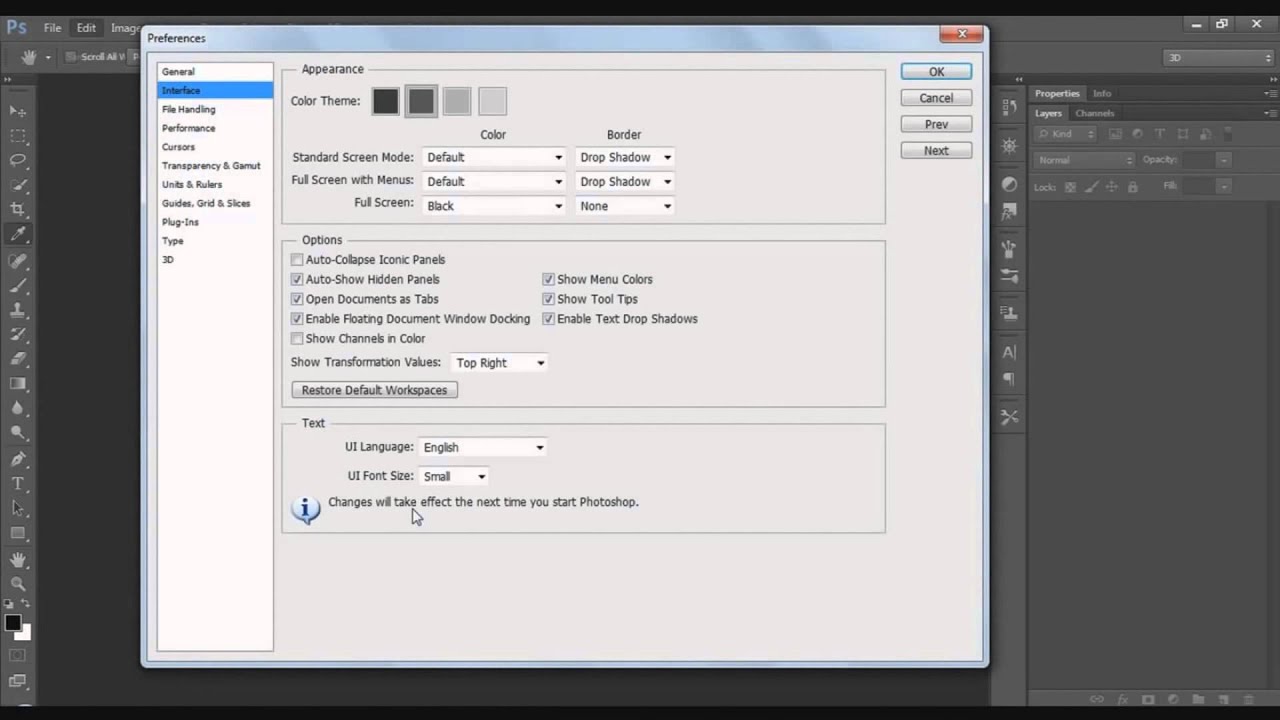Open the UI Language dropdown

(x=483, y=448)
